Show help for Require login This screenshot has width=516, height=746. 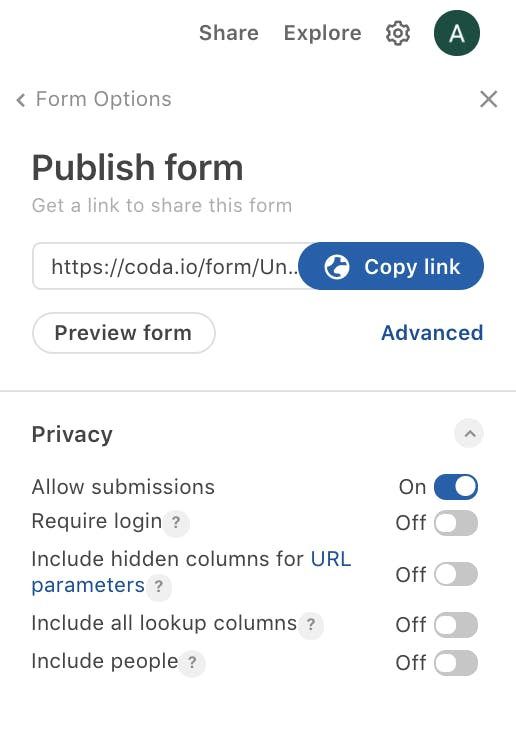176,522
